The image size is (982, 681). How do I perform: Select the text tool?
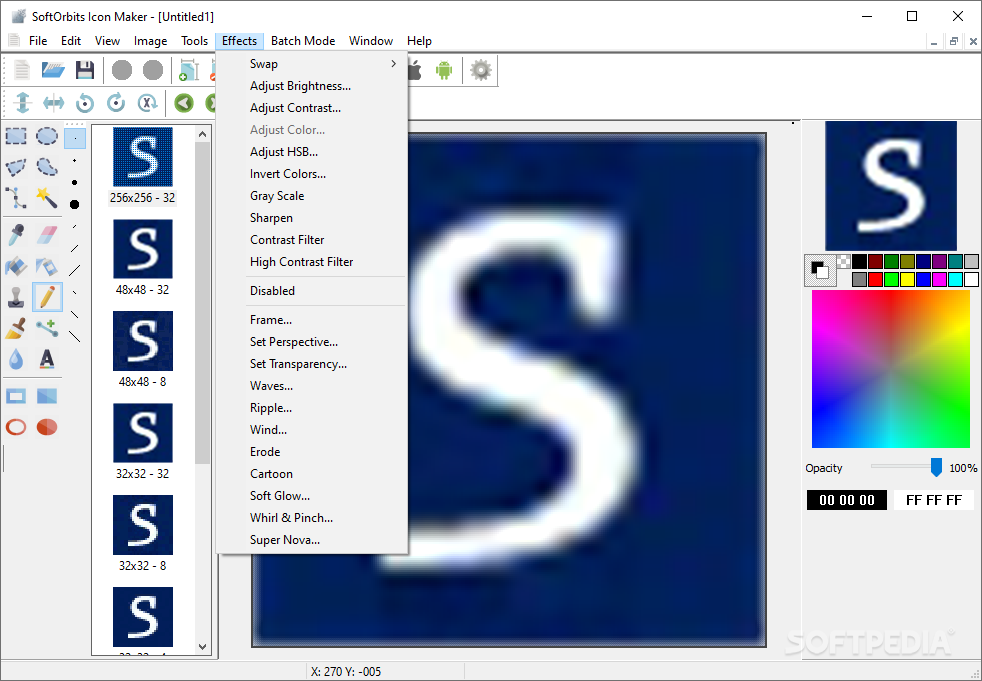coord(47,359)
